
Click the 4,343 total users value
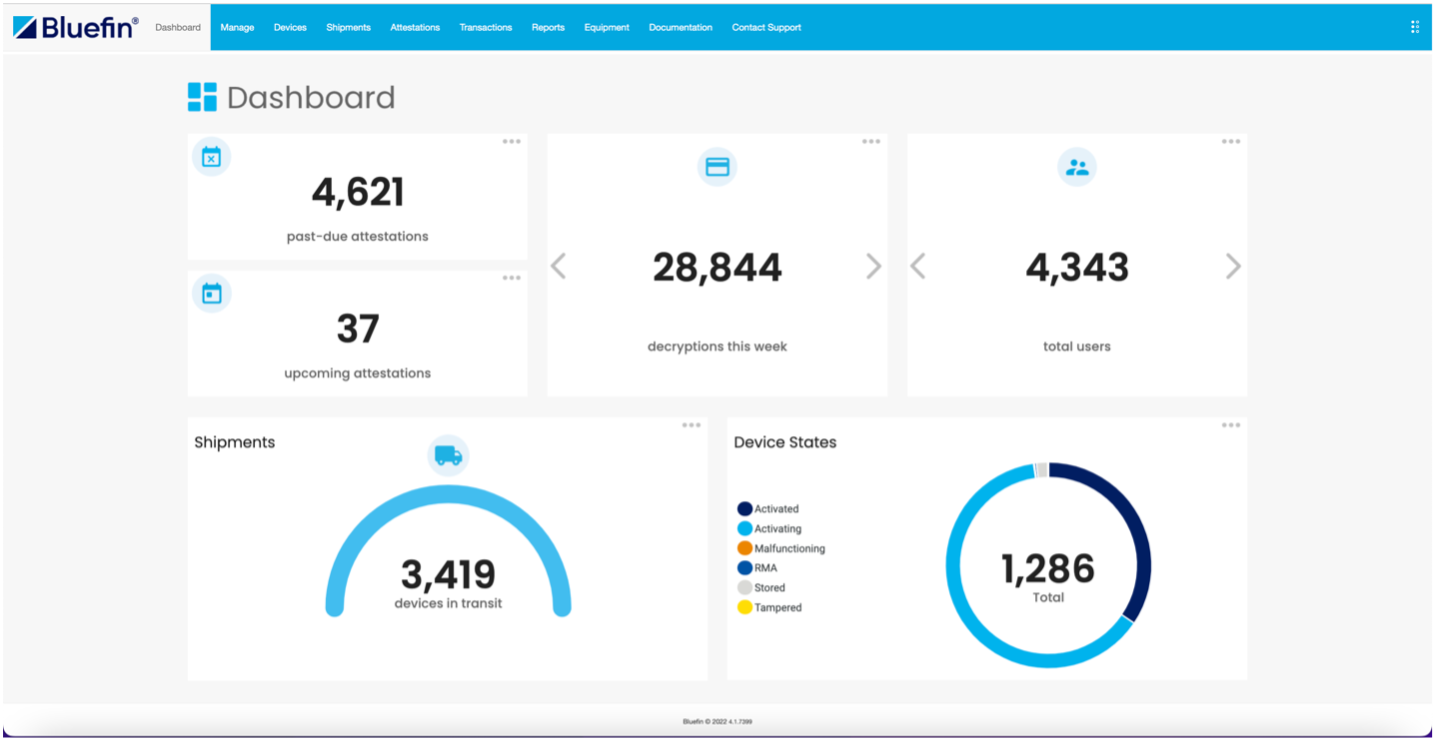[1077, 267]
